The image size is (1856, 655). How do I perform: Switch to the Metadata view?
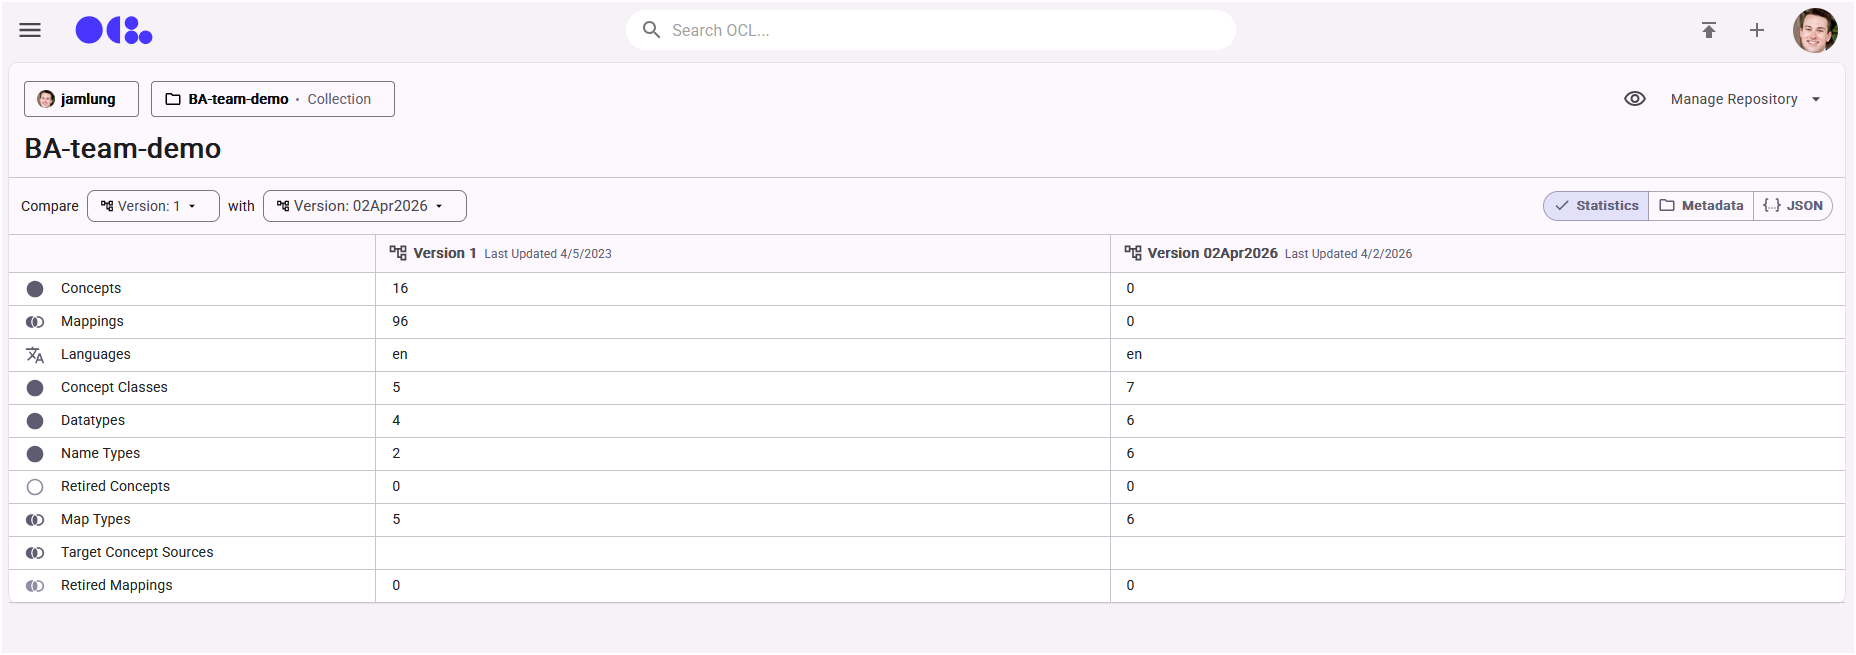1701,206
